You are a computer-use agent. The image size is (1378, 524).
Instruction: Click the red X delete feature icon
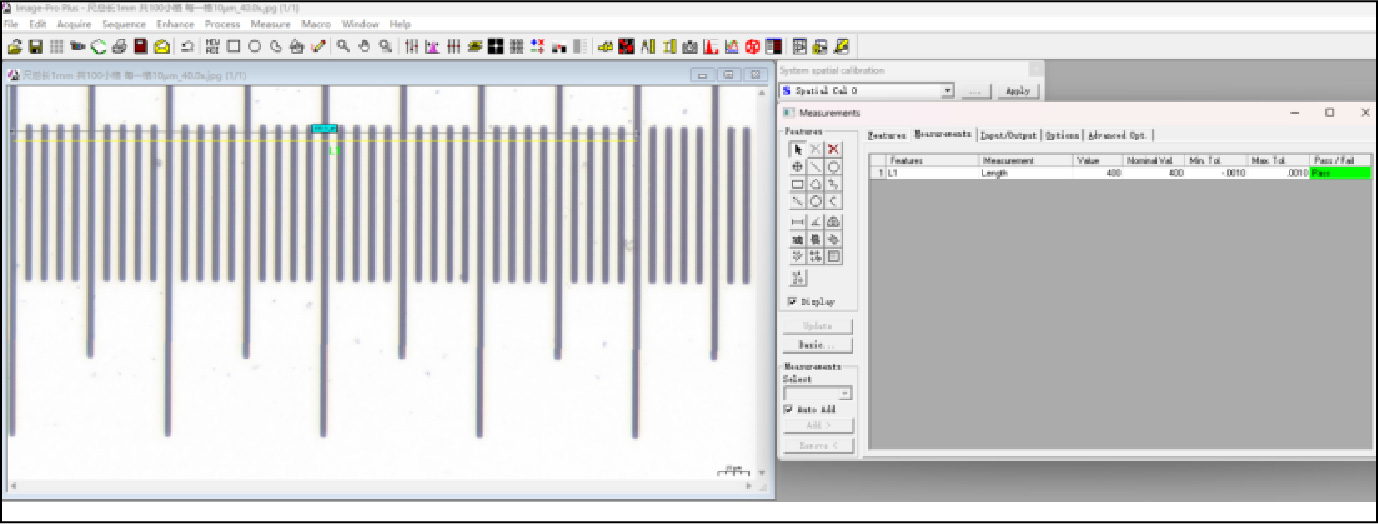(833, 149)
